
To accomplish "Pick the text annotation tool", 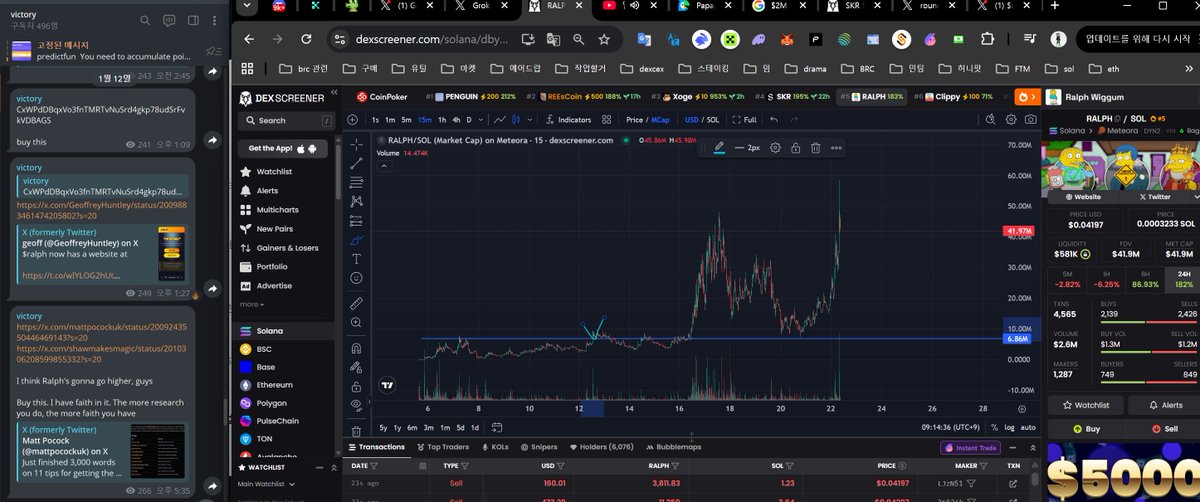I will pos(357,258).
